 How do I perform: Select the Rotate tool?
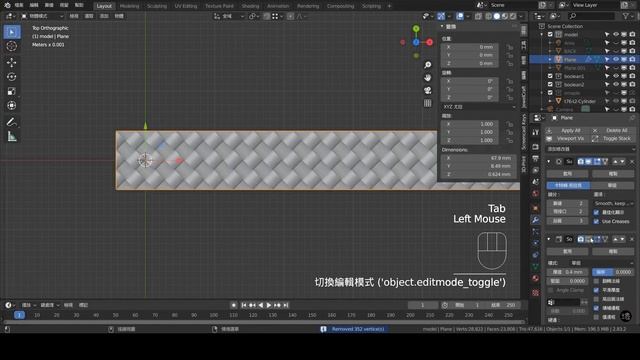pyautogui.click(x=12, y=77)
